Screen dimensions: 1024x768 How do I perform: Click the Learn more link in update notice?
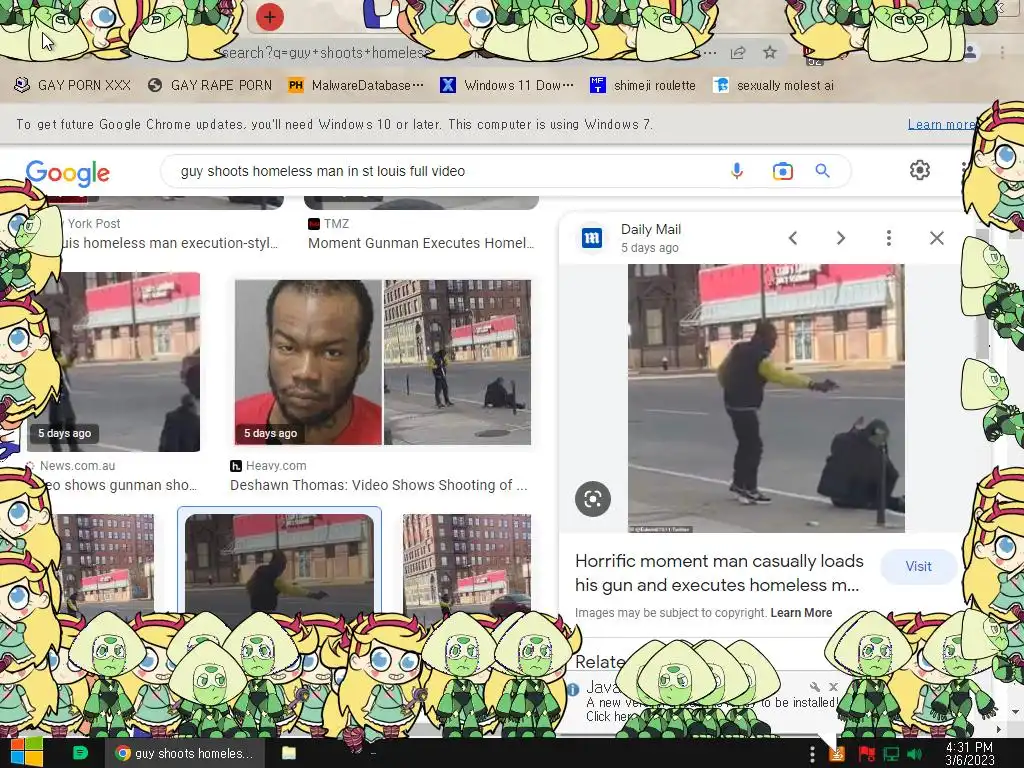(940, 124)
